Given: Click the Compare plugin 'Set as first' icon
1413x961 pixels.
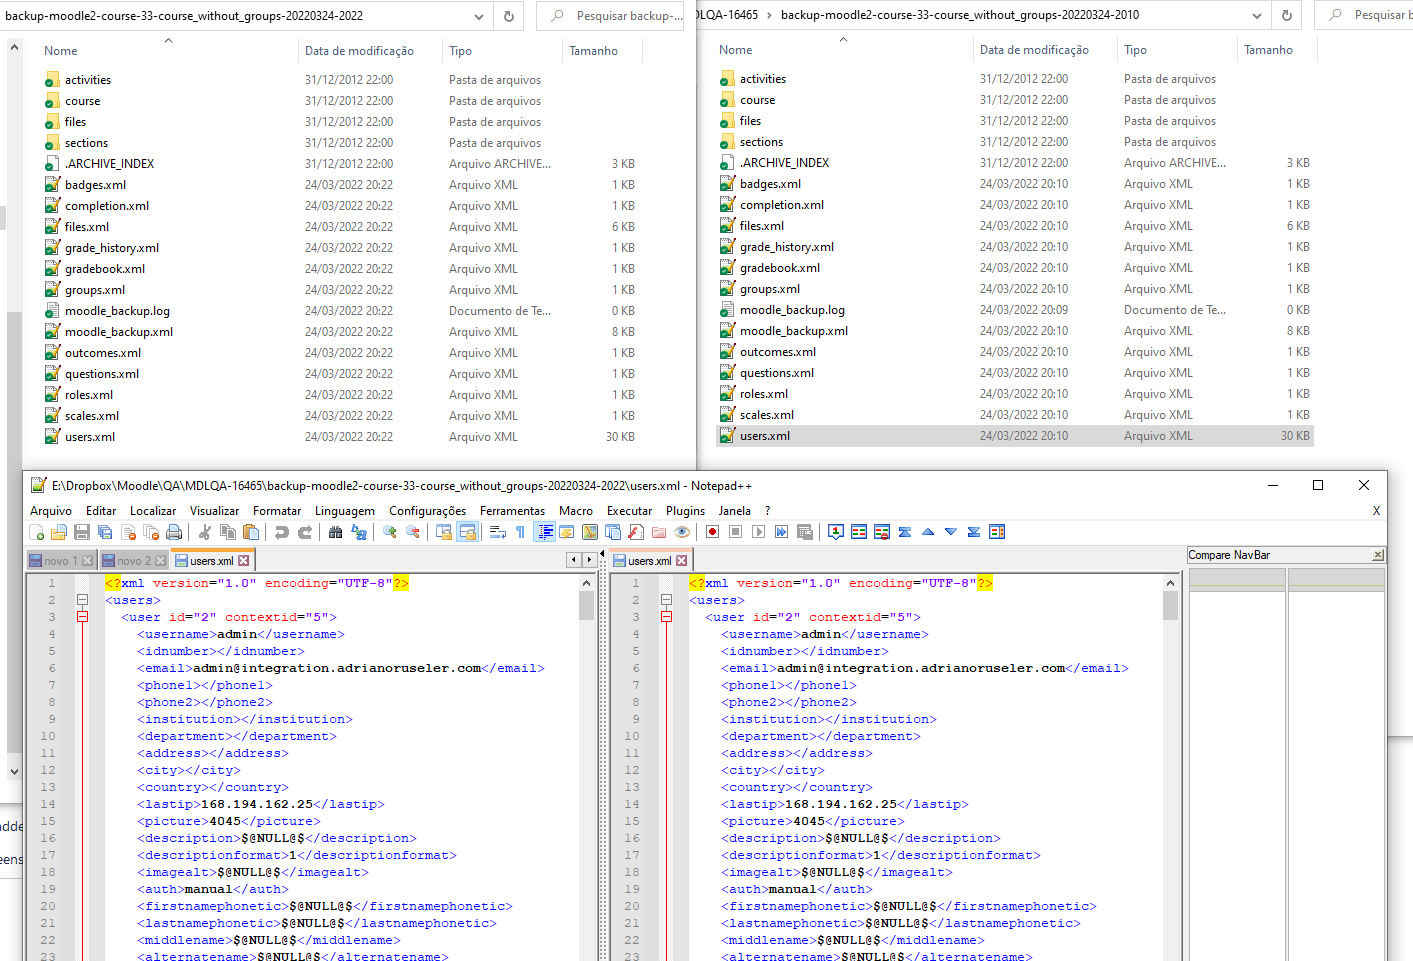Looking at the screenshot, I should [x=836, y=532].
